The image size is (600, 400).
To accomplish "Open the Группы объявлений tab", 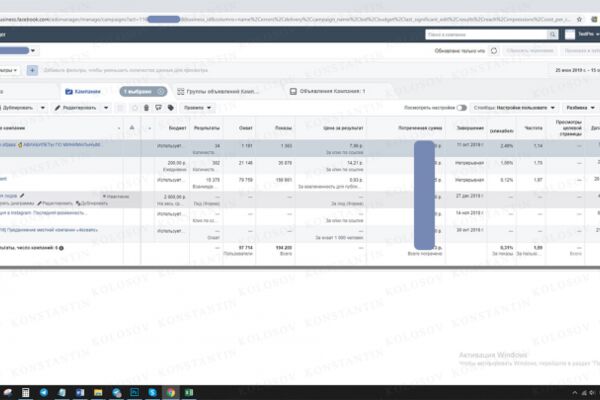I will coord(218,91).
